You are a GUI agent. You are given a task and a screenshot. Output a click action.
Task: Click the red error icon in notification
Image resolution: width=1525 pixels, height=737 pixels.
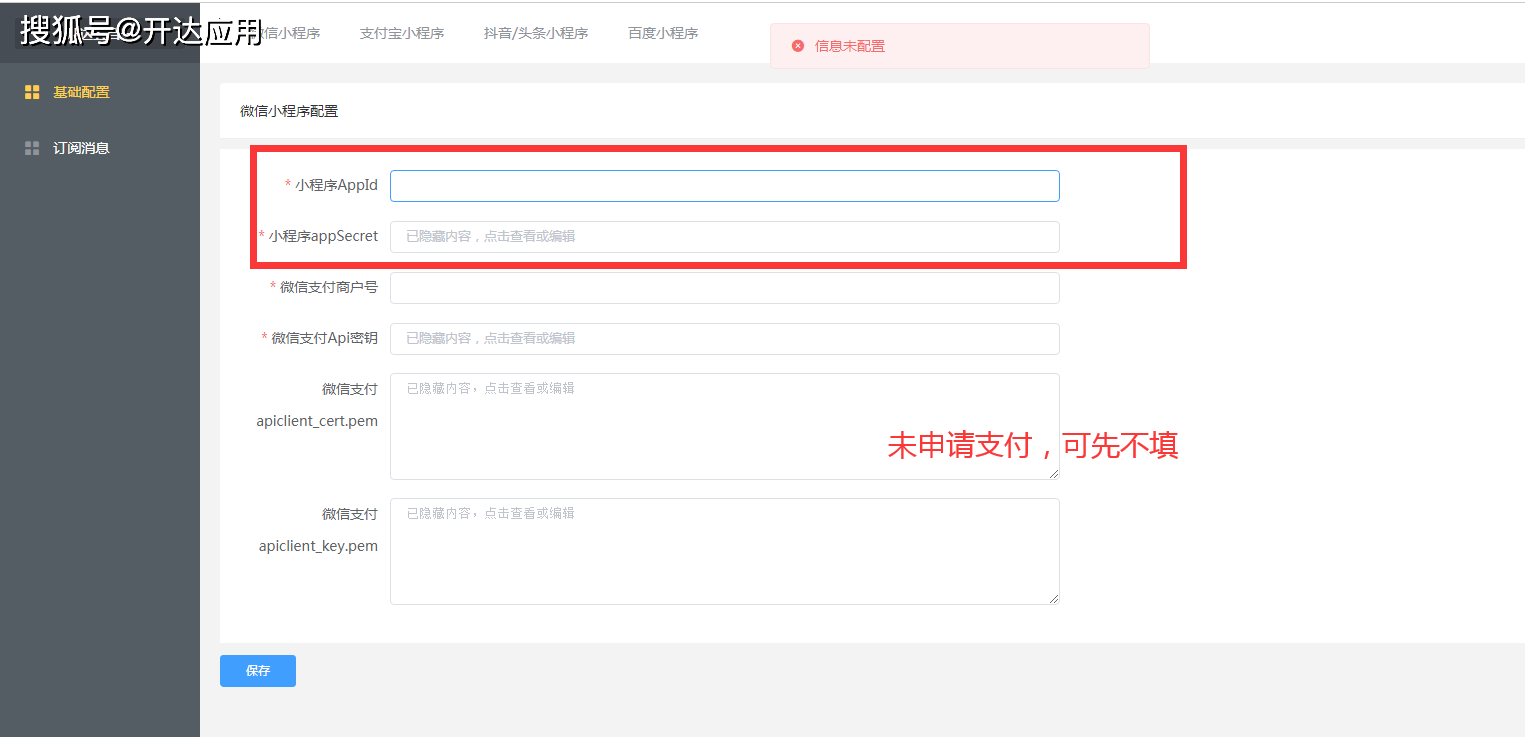[x=797, y=46]
